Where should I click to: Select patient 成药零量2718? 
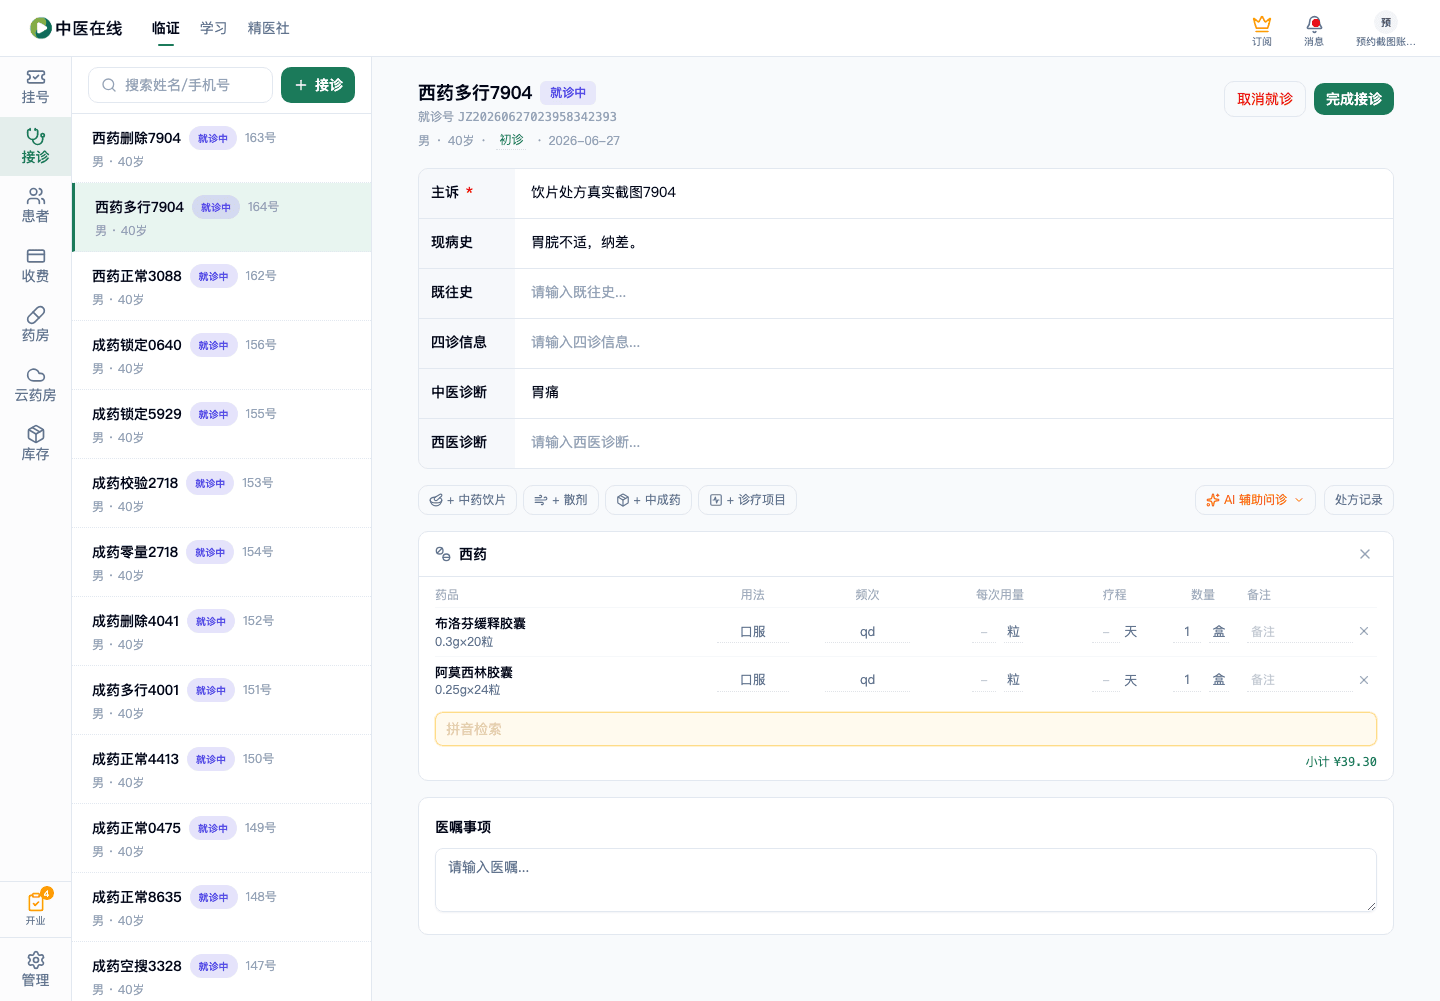(x=222, y=562)
